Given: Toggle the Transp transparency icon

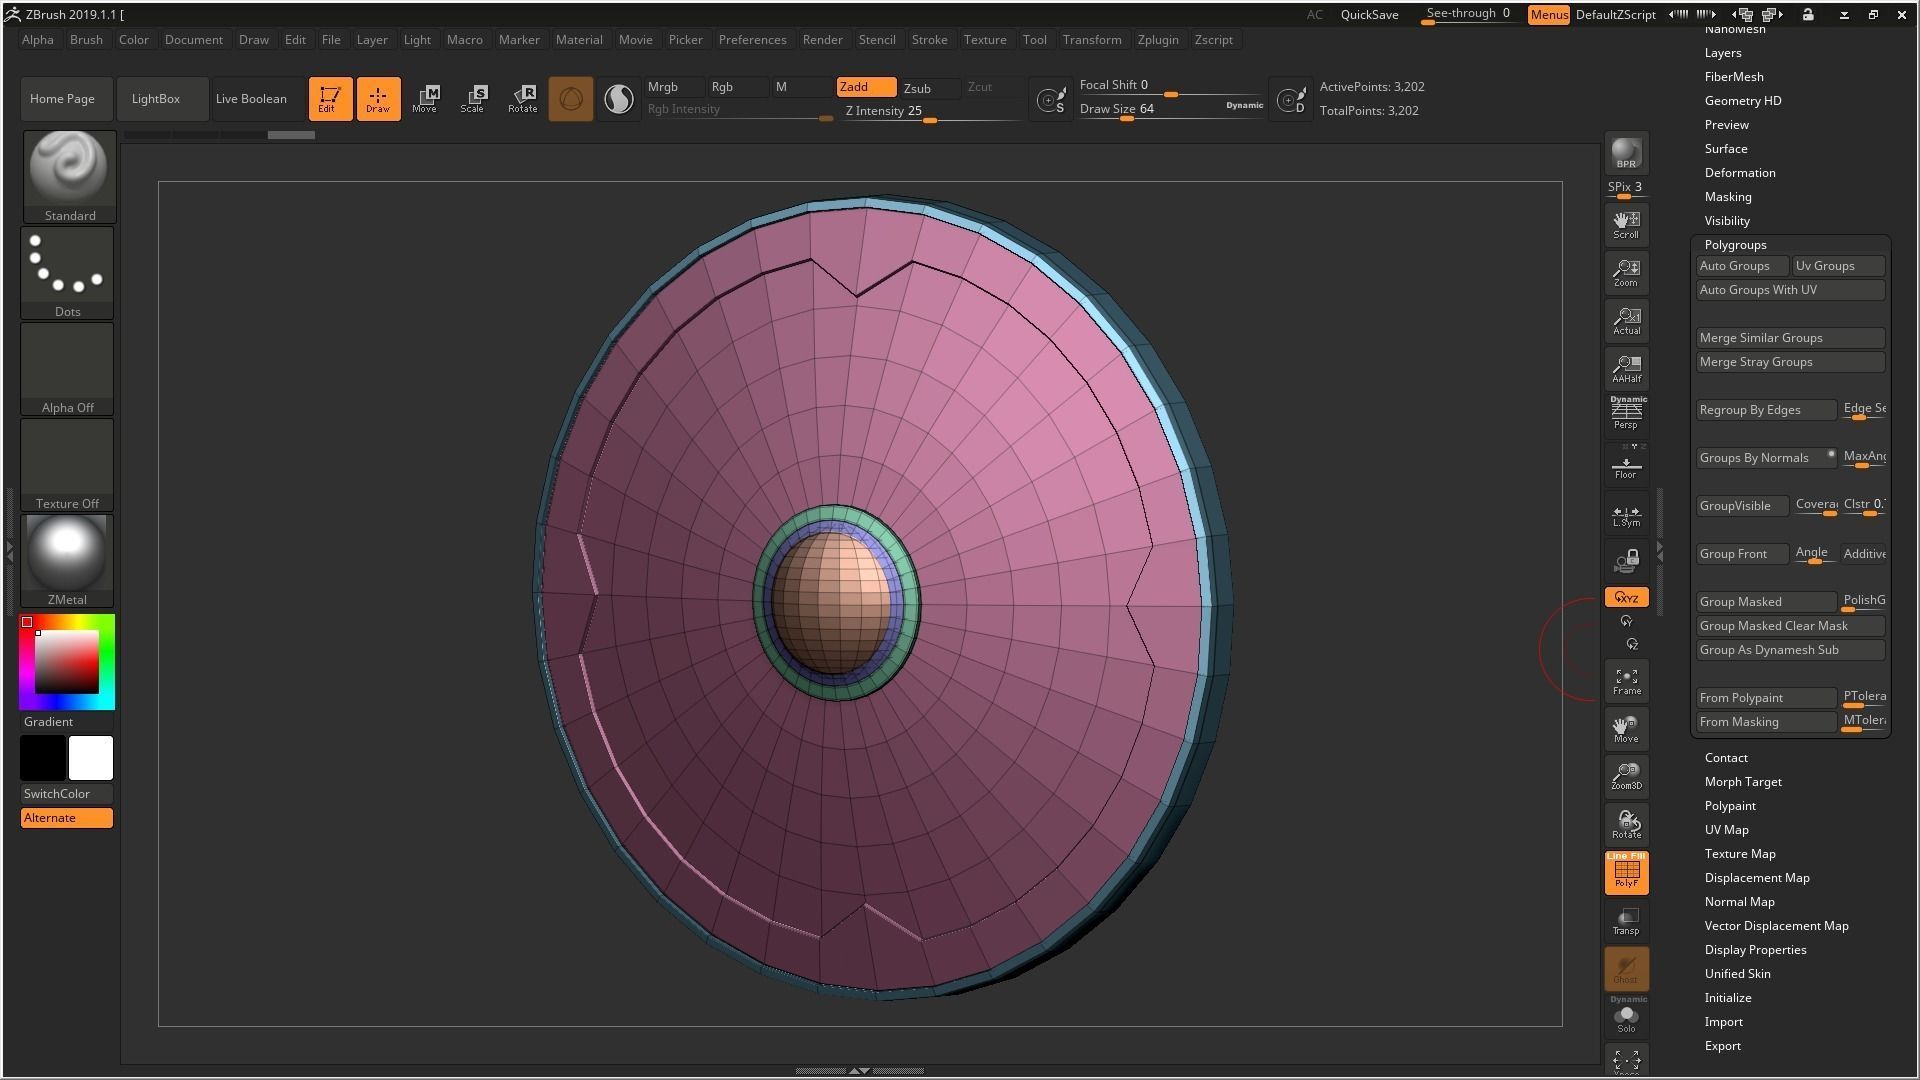Looking at the screenshot, I should pyautogui.click(x=1626, y=920).
